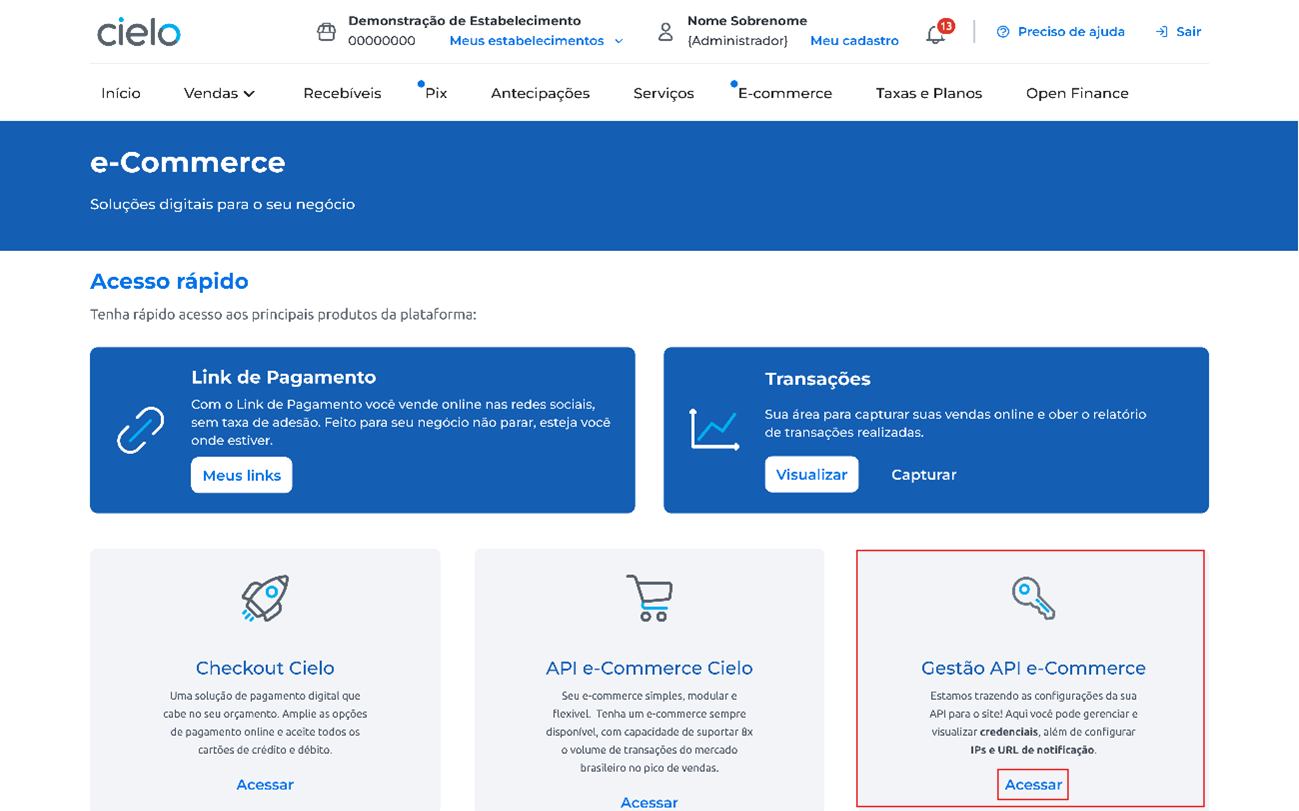
Task: Expand Meus estabelecimentos dropdown
Action: click(536, 41)
